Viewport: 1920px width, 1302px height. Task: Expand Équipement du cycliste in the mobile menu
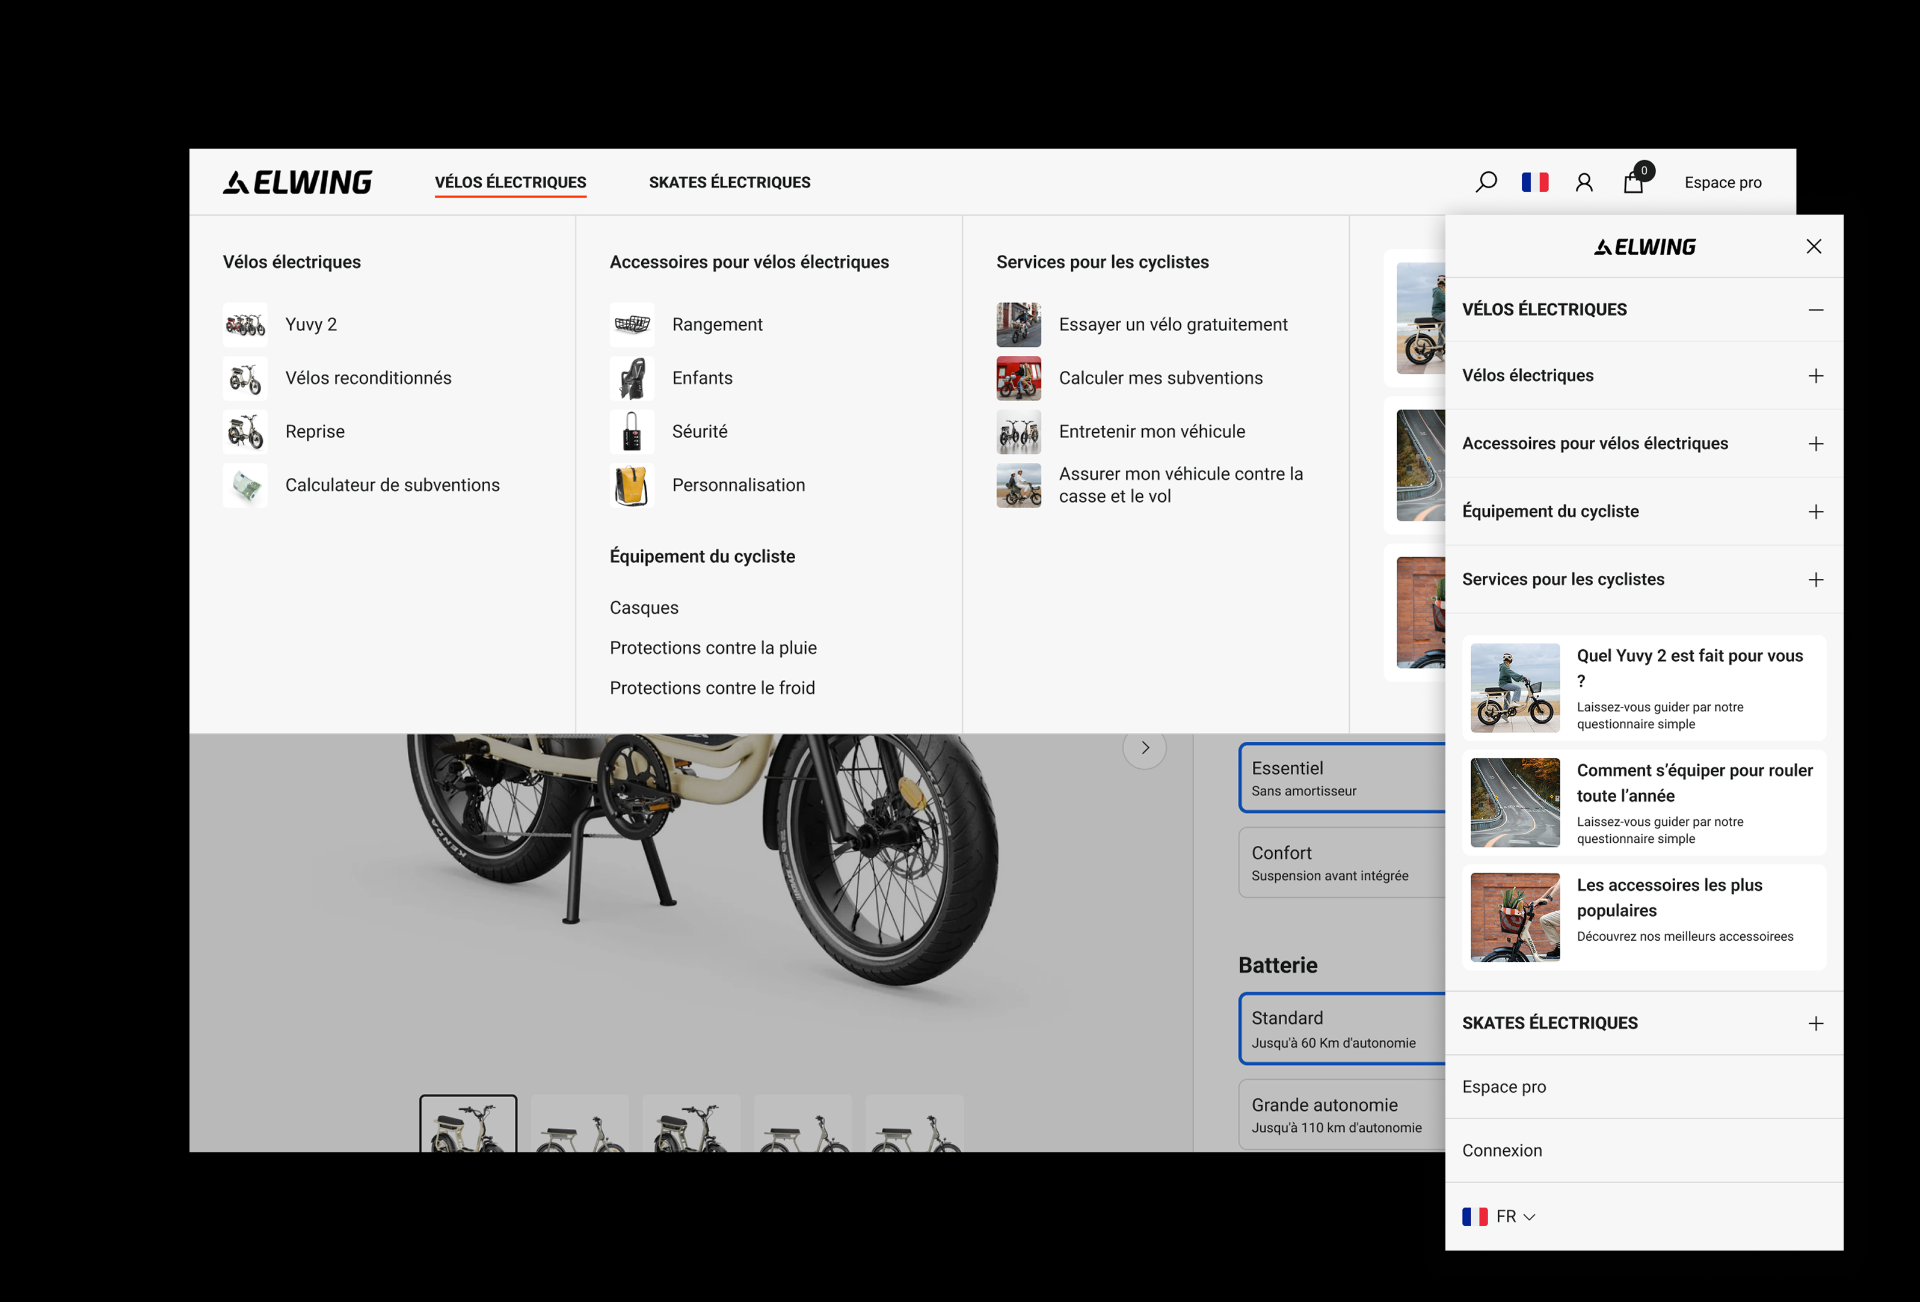(1815, 512)
